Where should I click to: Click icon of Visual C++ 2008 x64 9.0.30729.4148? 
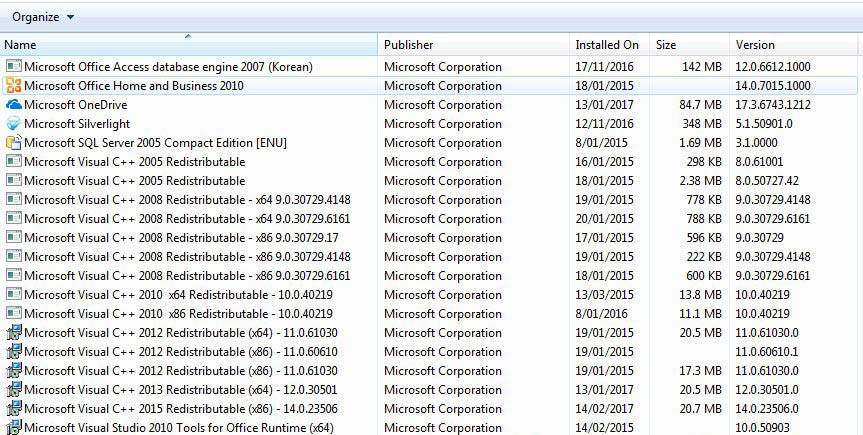(x=14, y=199)
